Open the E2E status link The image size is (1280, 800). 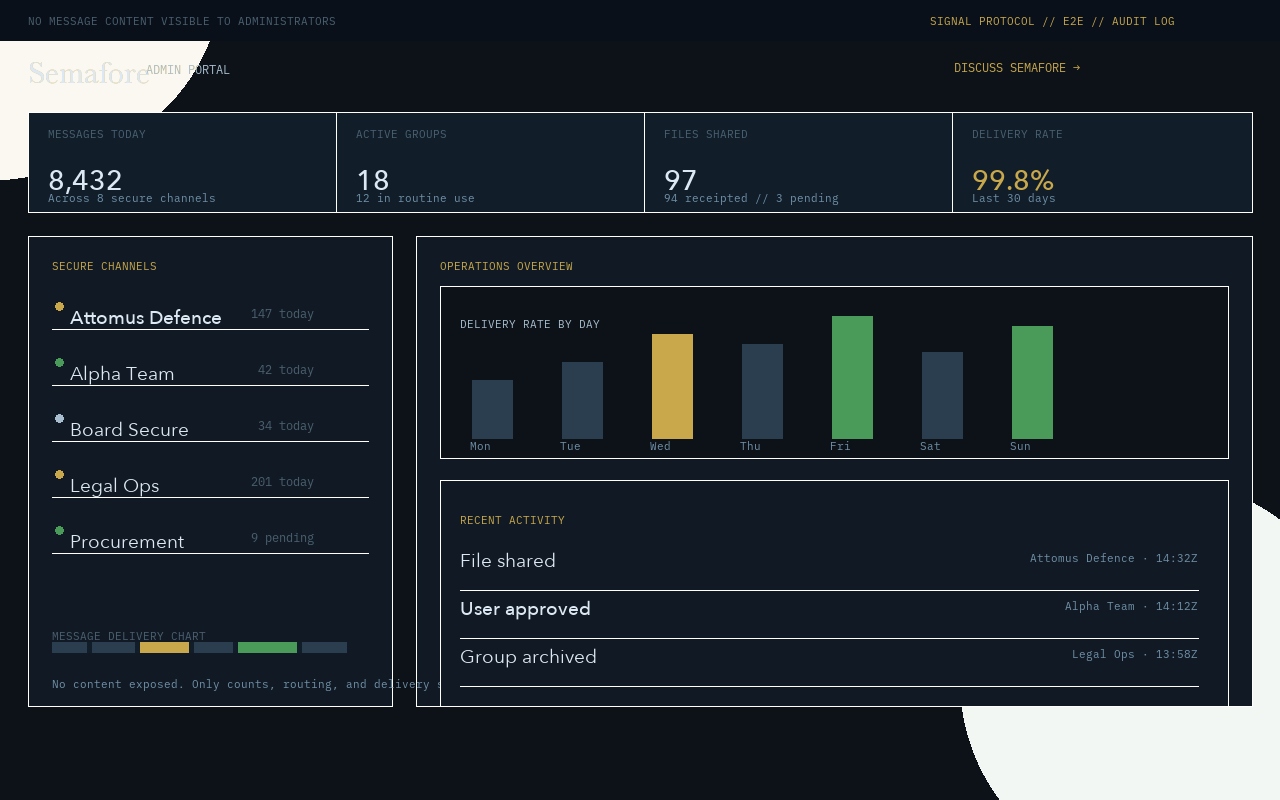[x=1073, y=20]
